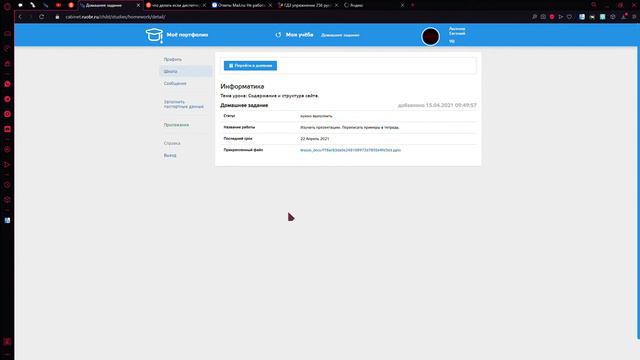640x360 pixels.
Task: Click the blue-white square icon in Opera sidebar
Action: click(7, 220)
